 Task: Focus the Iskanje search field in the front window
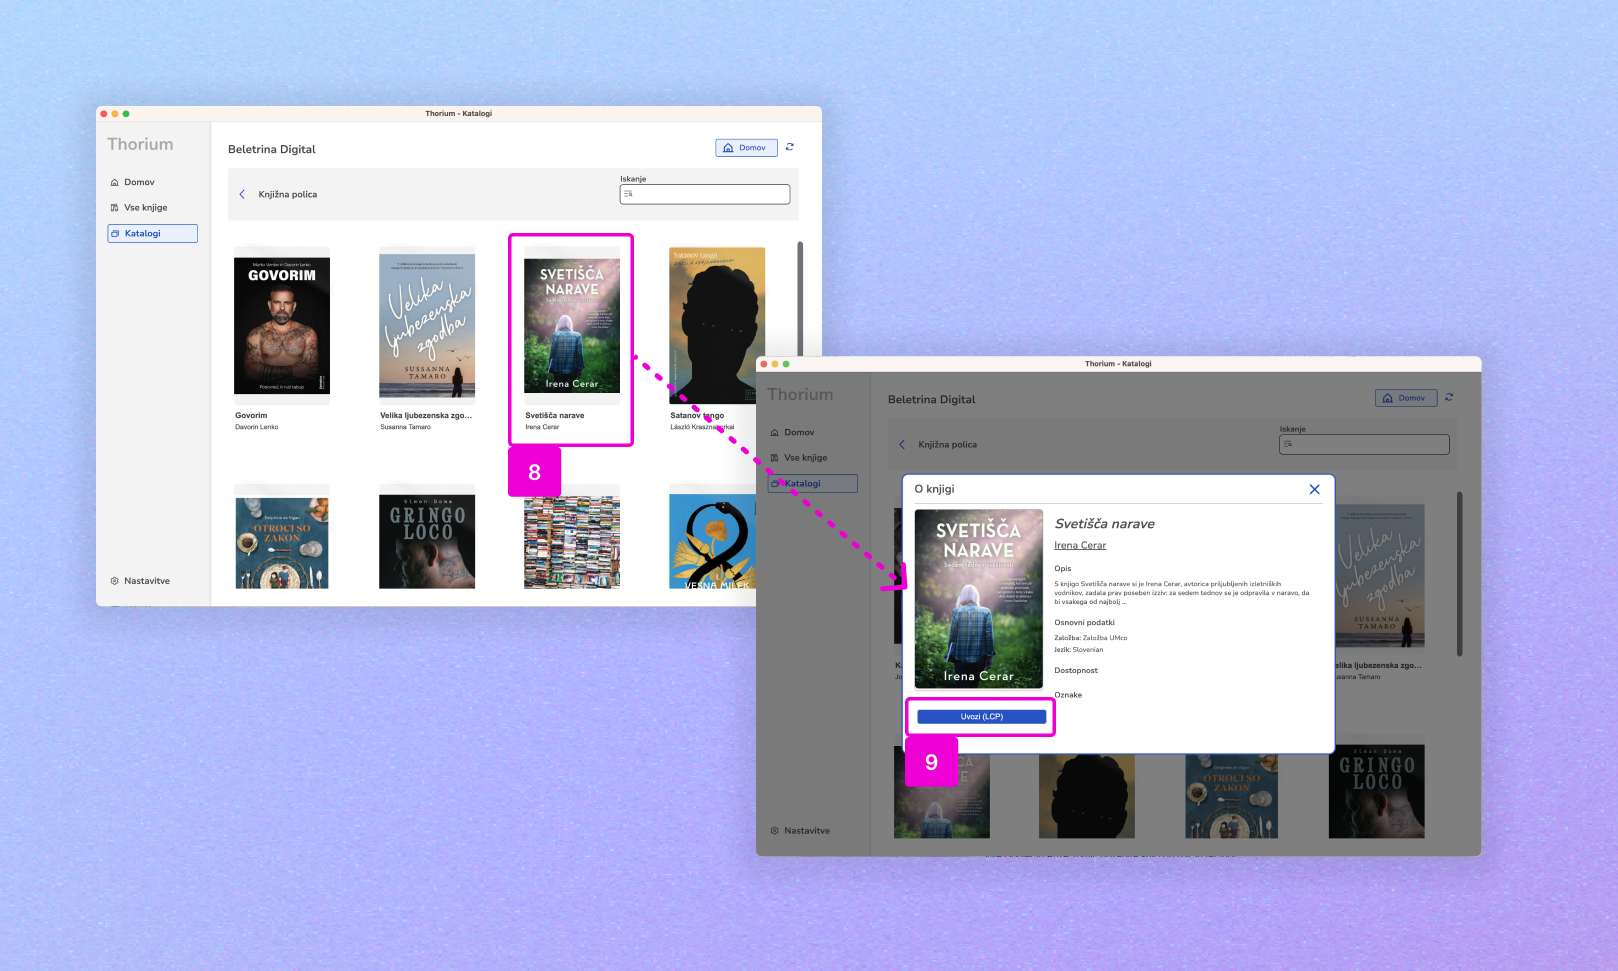click(x=1364, y=444)
